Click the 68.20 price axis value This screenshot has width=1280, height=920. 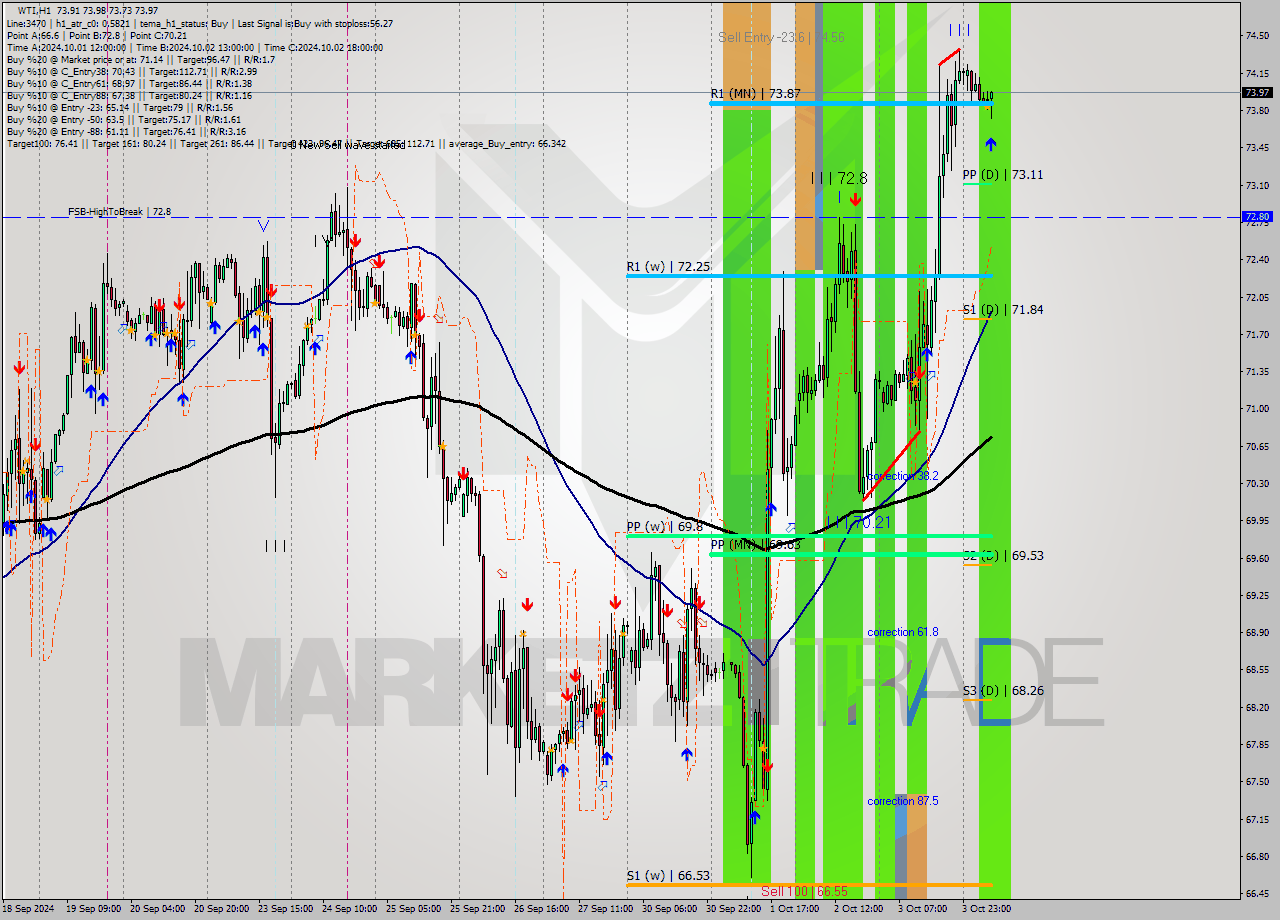(1257, 708)
